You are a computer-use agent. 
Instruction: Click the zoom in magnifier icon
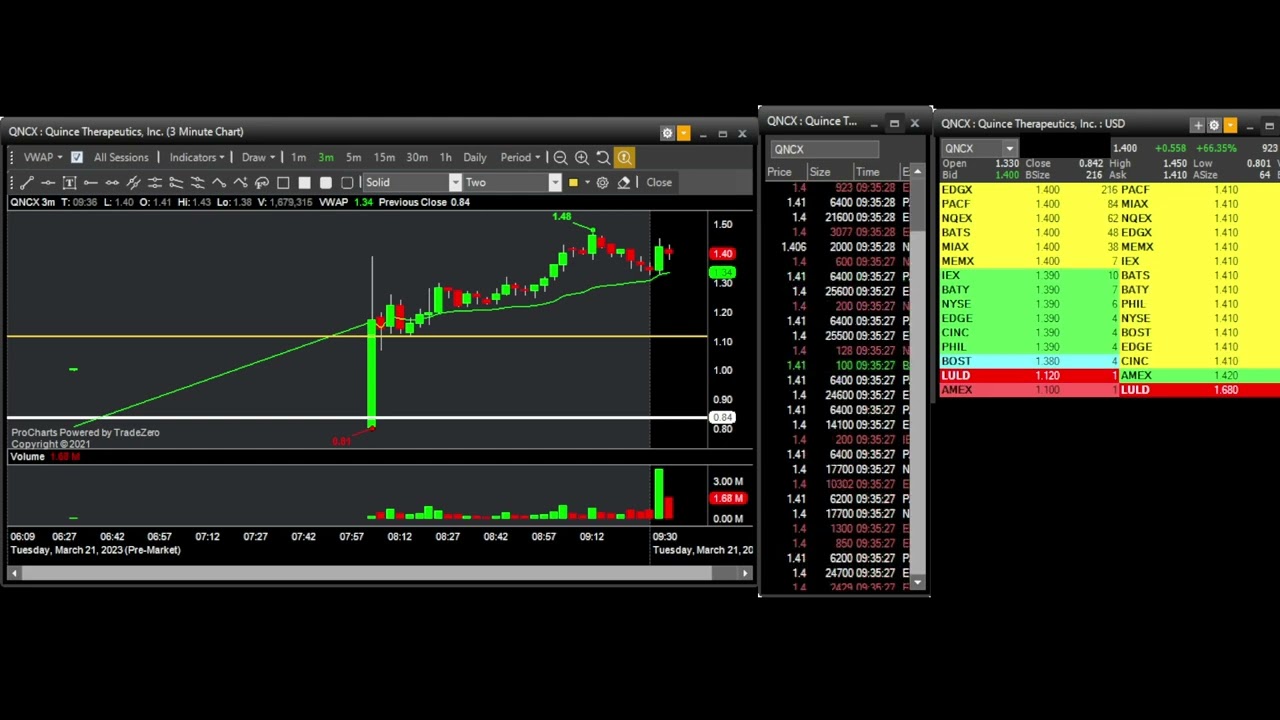pyautogui.click(x=581, y=157)
